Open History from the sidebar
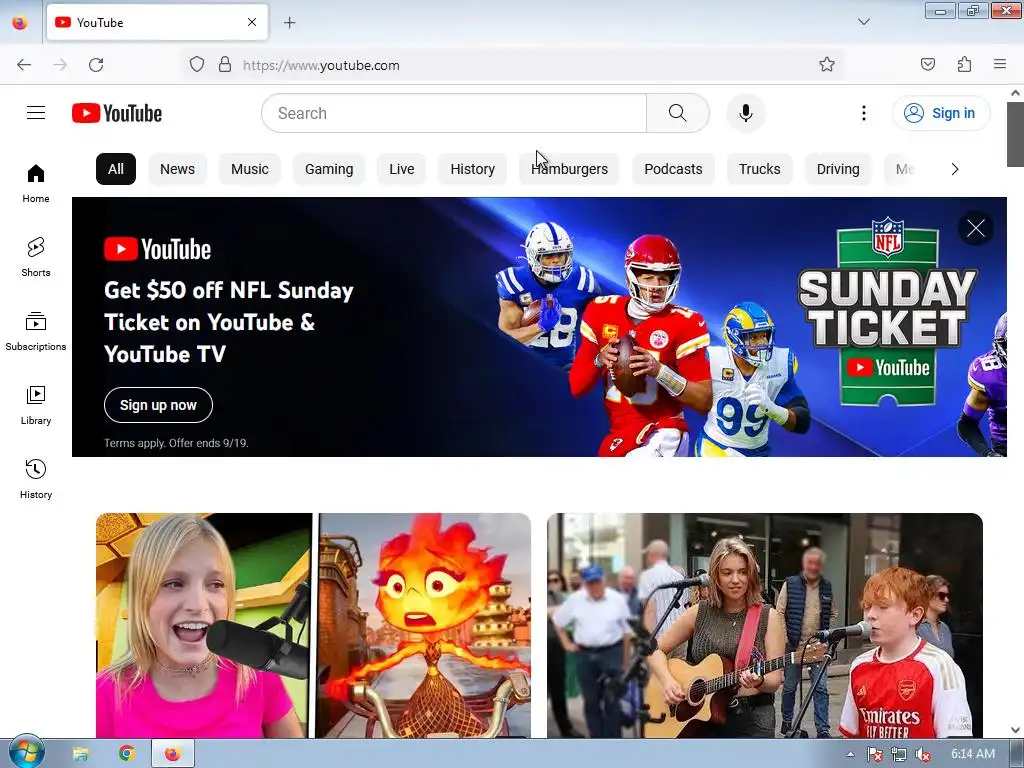The image size is (1024, 768). pos(36,479)
